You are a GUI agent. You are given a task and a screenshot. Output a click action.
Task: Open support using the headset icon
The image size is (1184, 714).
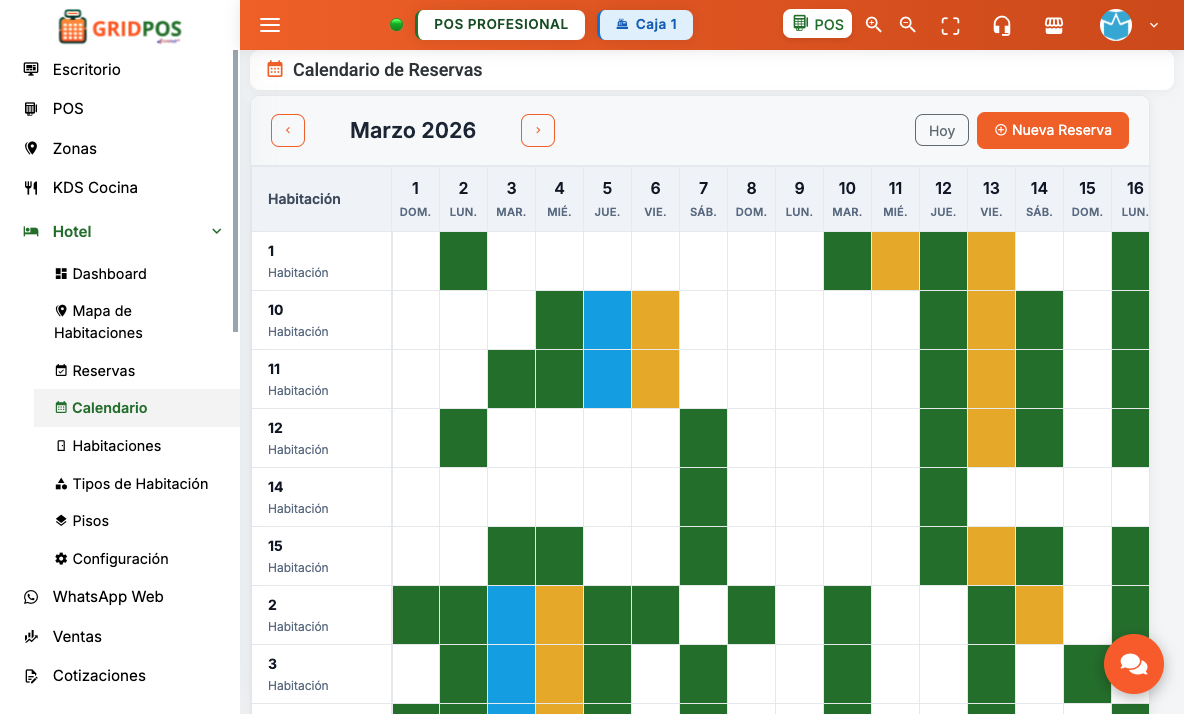[1002, 24]
